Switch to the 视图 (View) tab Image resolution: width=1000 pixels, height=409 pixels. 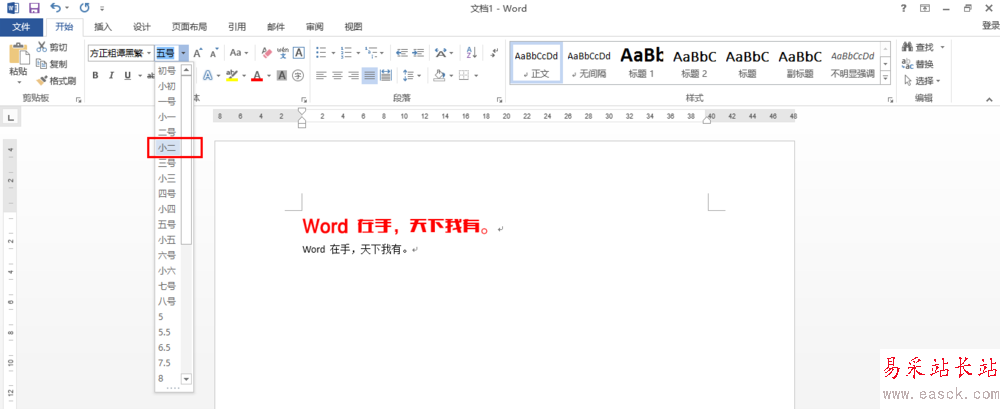(353, 27)
